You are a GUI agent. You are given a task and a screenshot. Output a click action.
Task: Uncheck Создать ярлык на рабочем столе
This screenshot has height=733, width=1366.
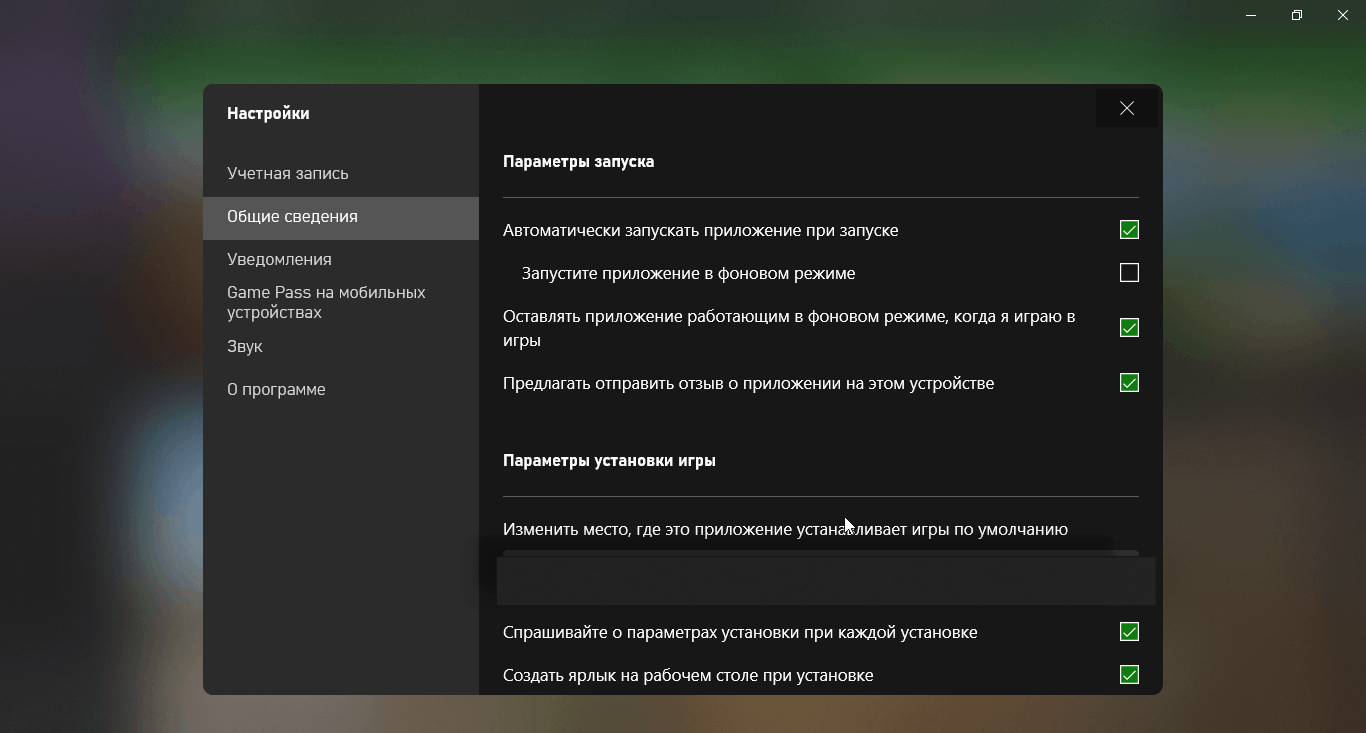pos(1129,675)
